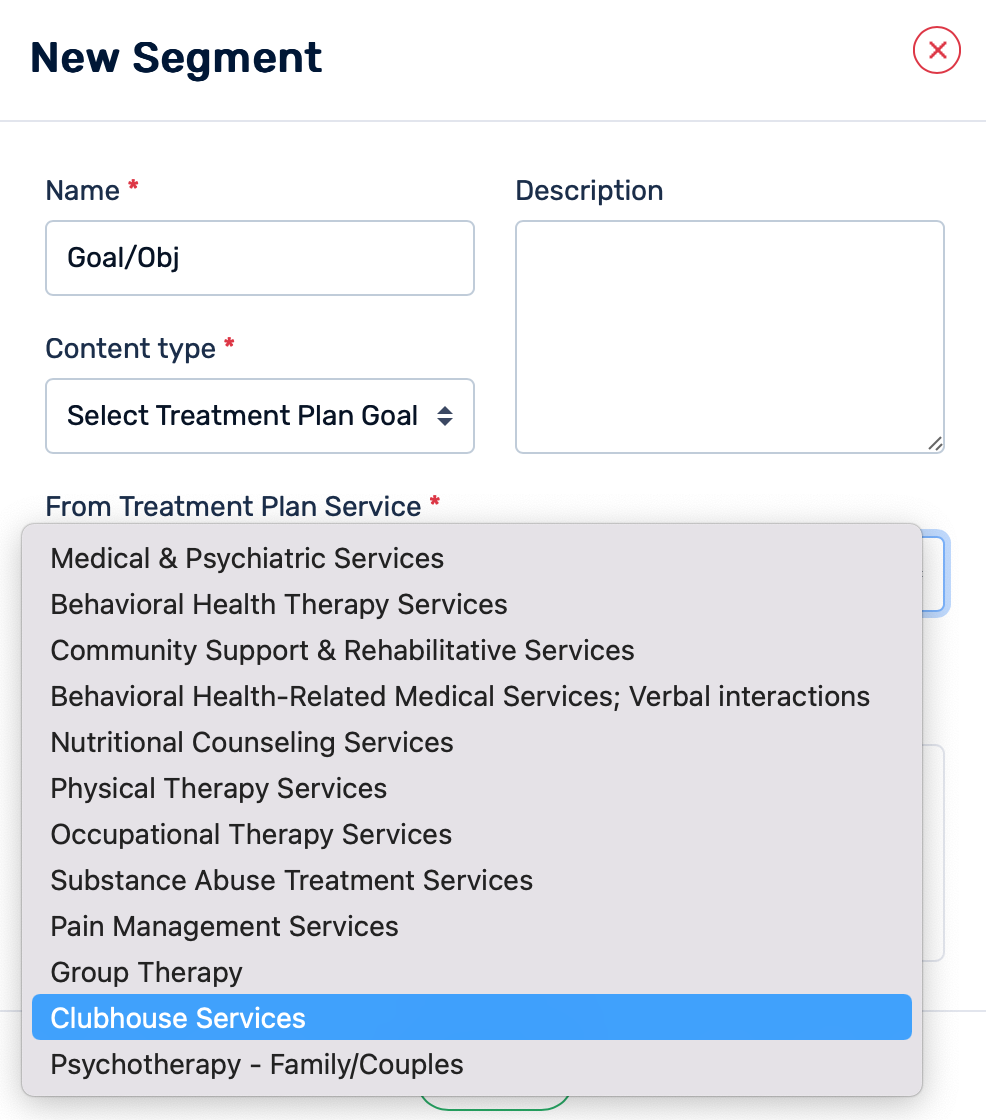
Task: Select Medical & Psychiatric Services option
Action: [247, 558]
